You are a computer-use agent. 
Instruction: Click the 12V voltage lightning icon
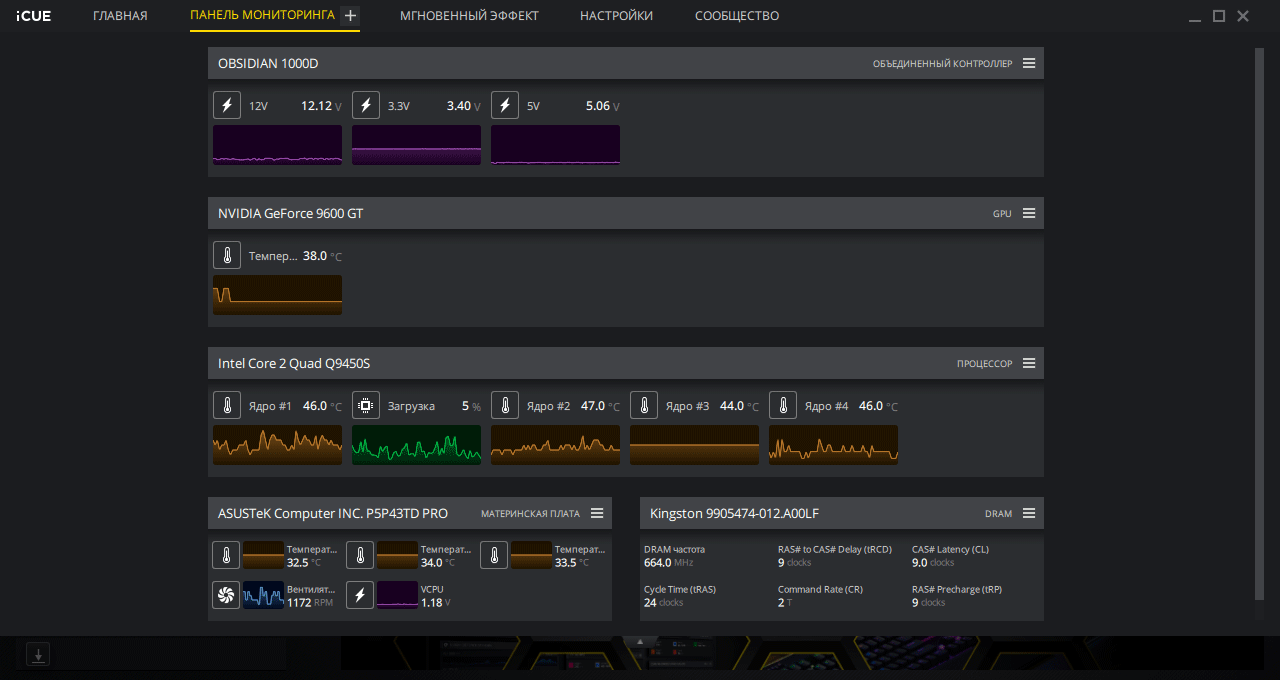click(x=227, y=105)
